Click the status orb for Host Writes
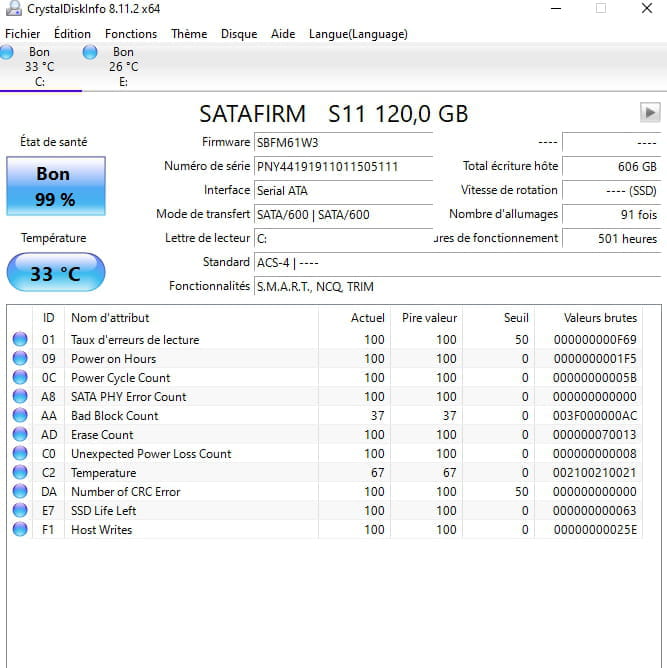Screen dimensions: 667x668 (20, 530)
